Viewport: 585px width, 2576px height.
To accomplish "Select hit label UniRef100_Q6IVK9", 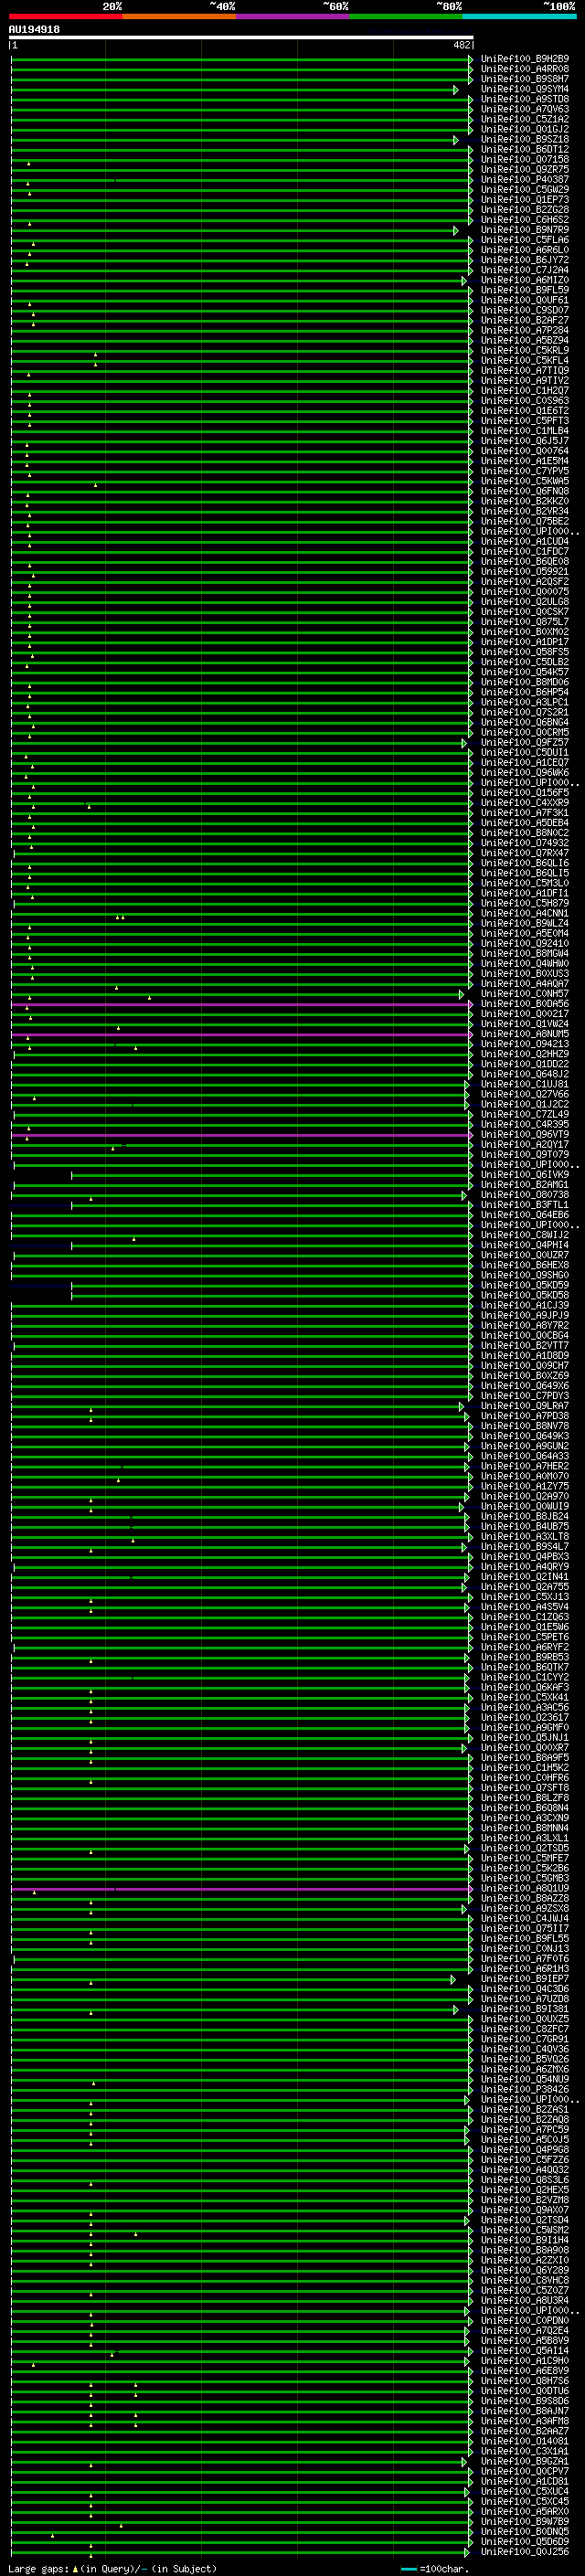I will pos(525,1175).
